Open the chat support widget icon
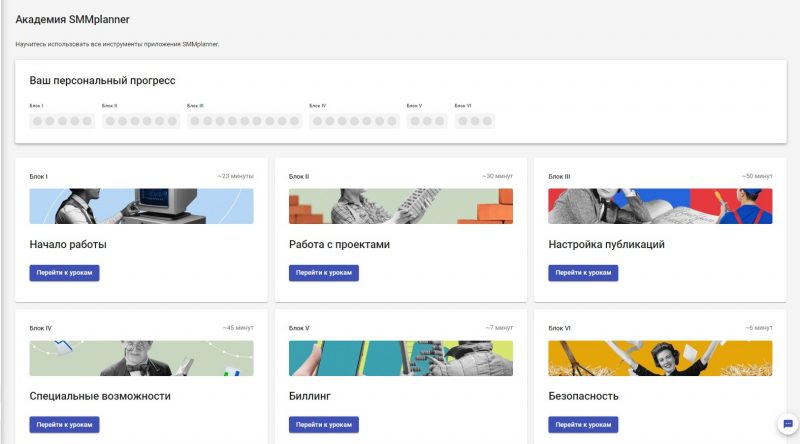Screen dimensions: 800x444 click(784, 423)
